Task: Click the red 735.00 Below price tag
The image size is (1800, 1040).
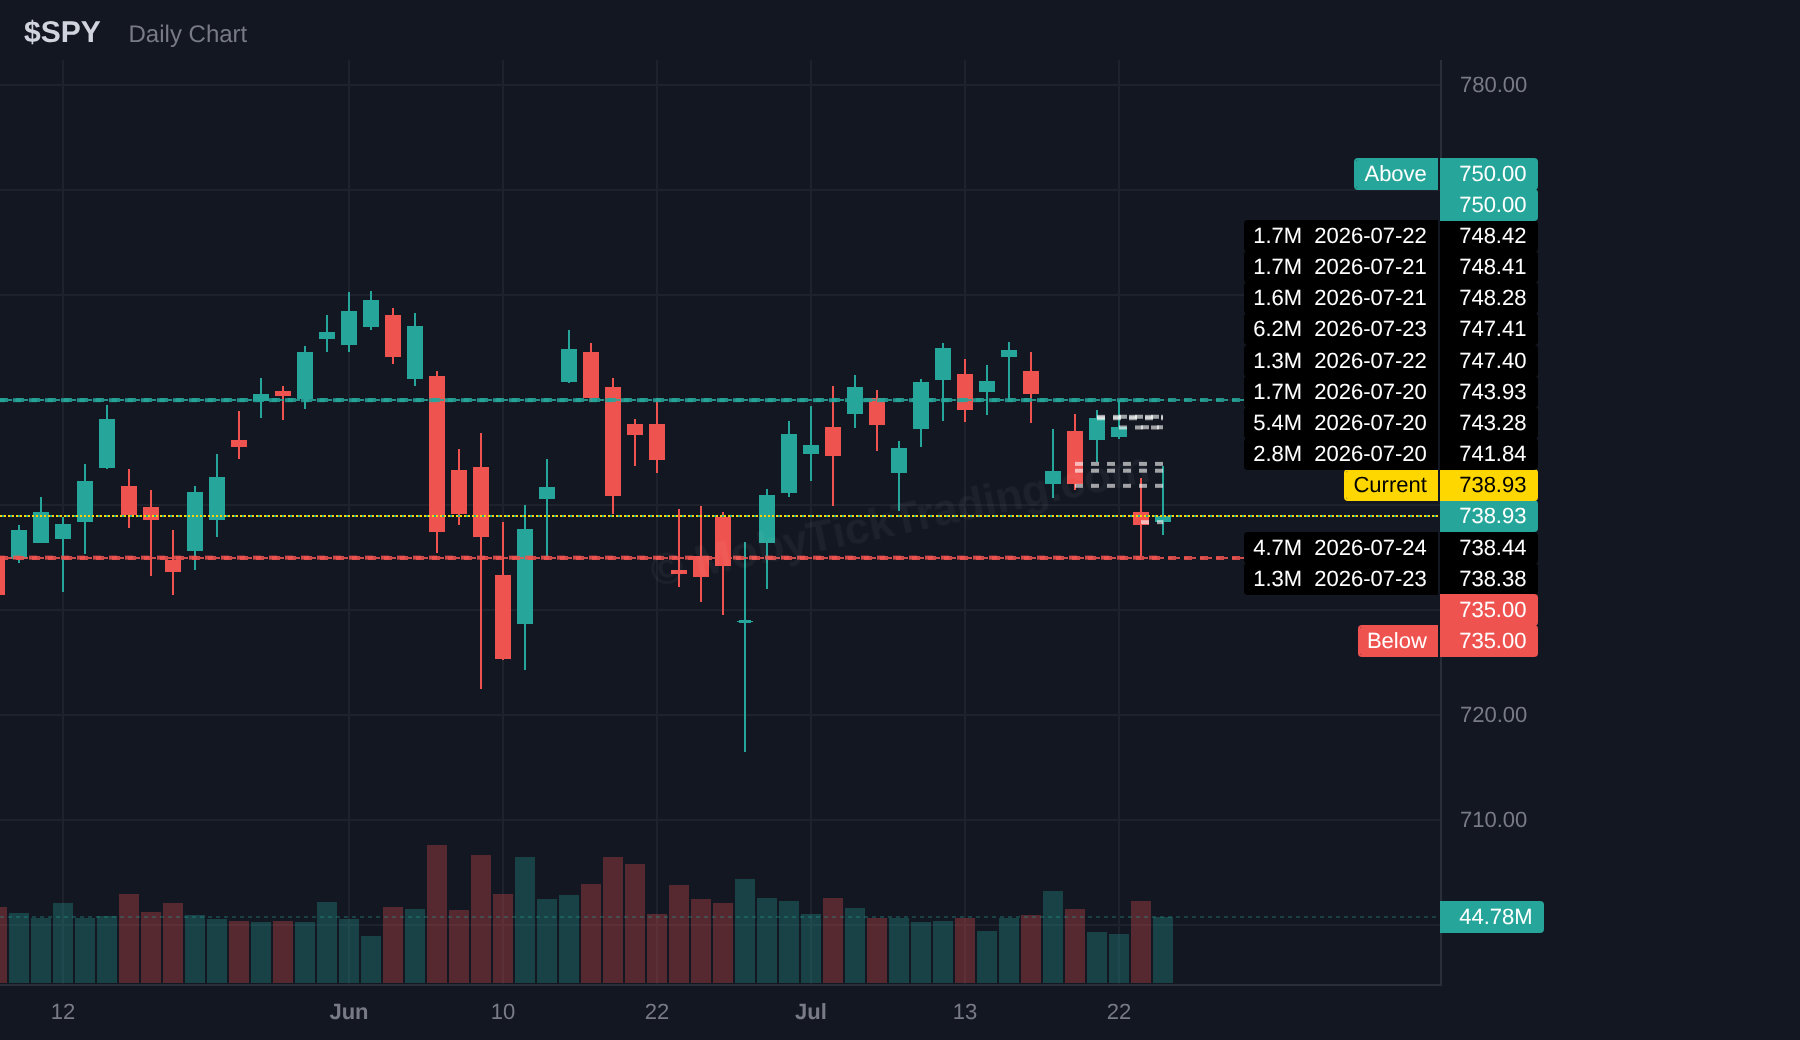Action: [1489, 641]
